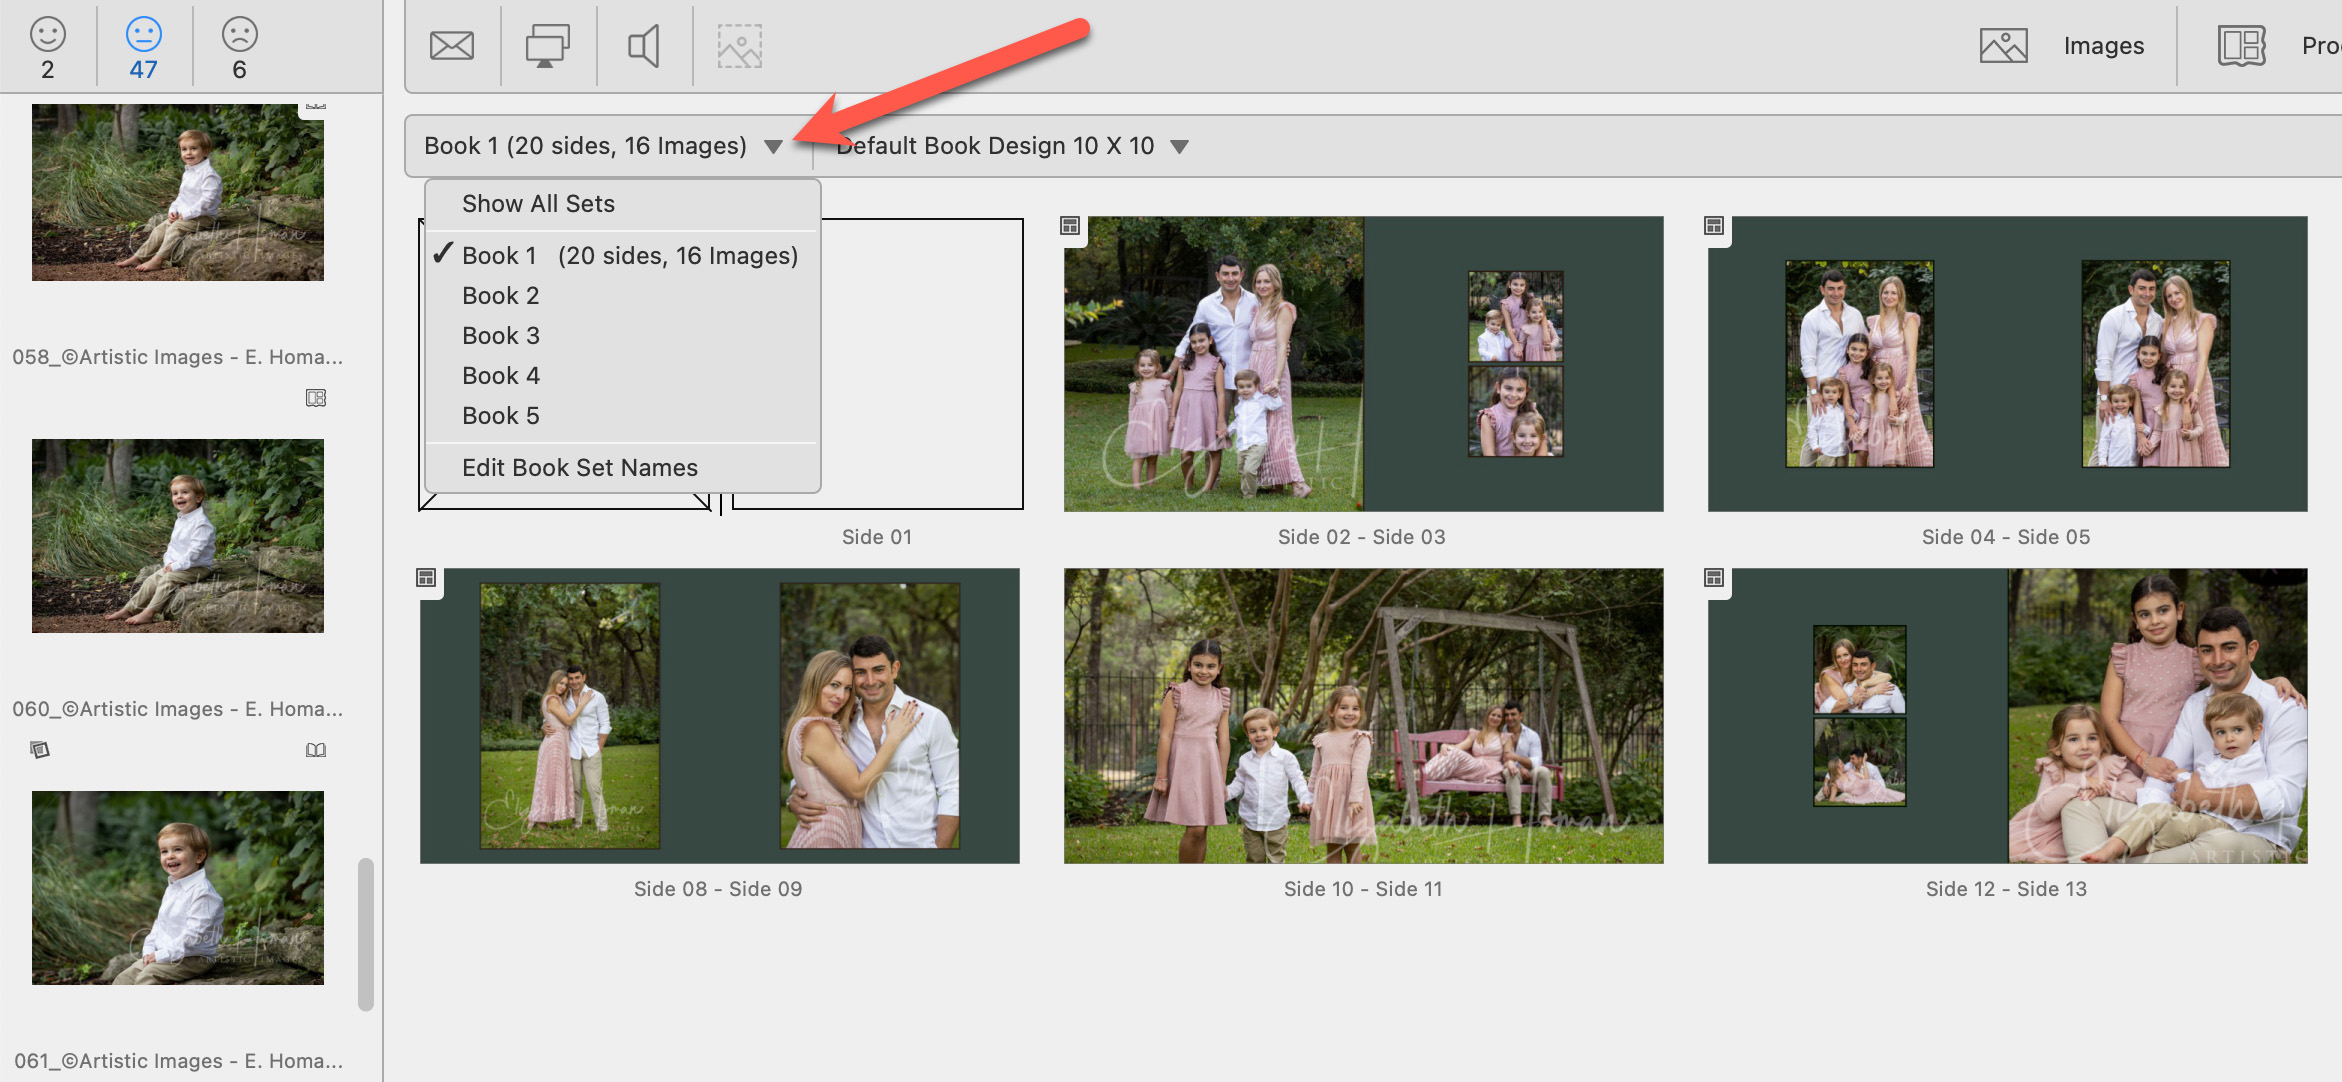2342x1082 pixels.
Task: Choose Show All Sets menu option
Action: [x=538, y=204]
